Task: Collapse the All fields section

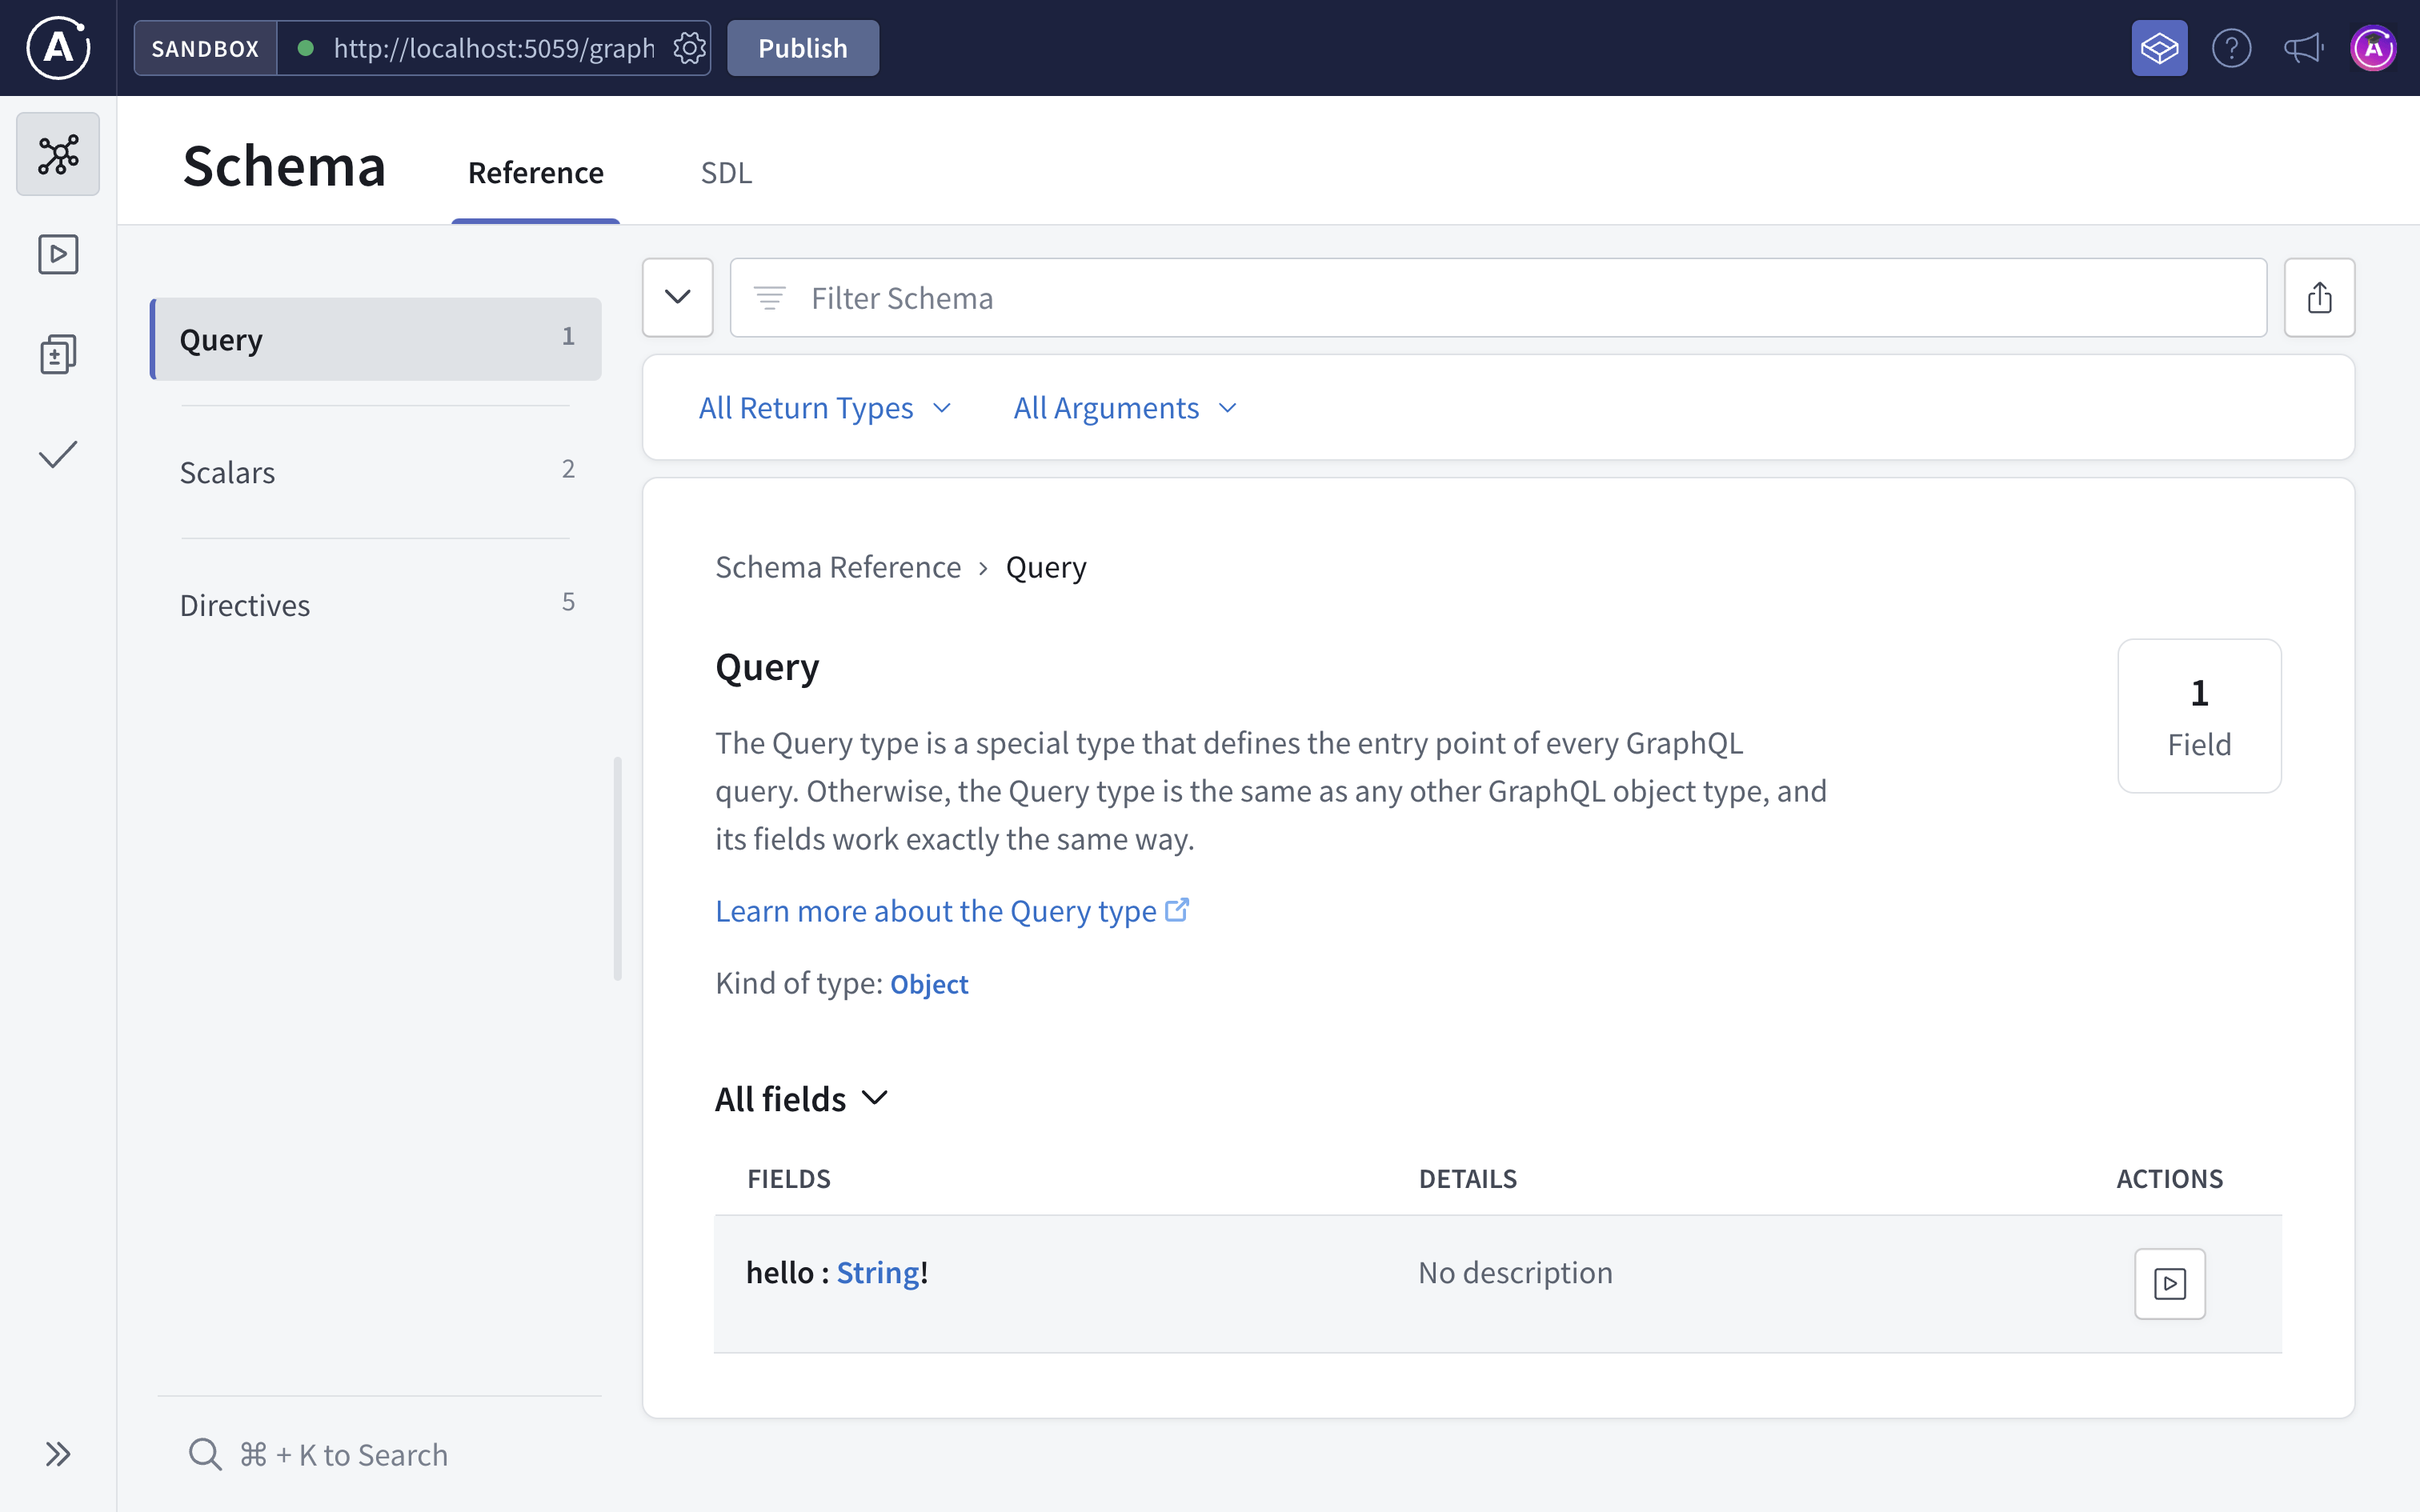Action: (875, 1098)
